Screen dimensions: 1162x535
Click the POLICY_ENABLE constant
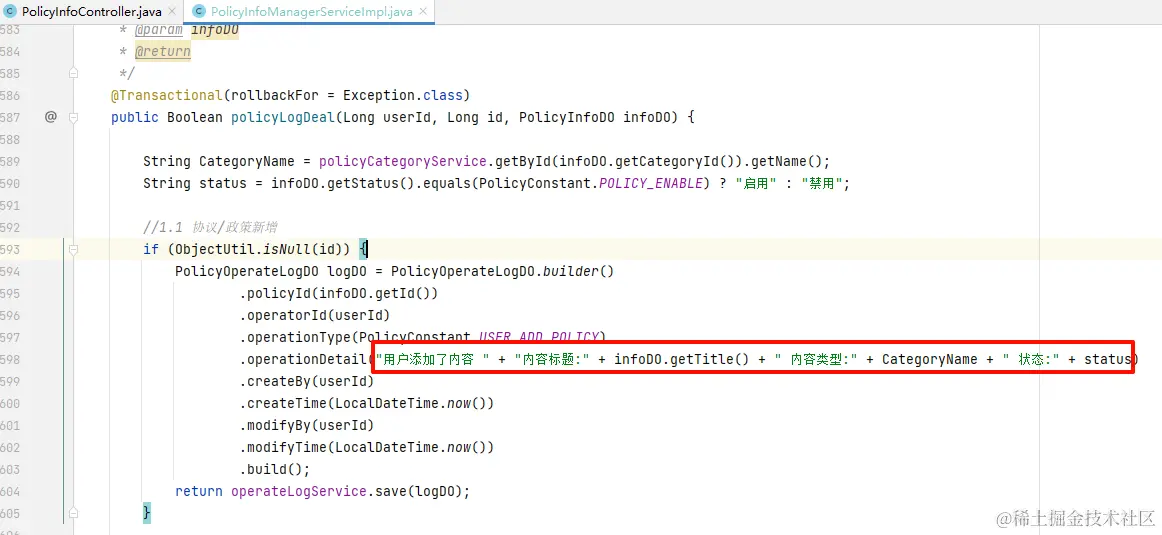(651, 183)
